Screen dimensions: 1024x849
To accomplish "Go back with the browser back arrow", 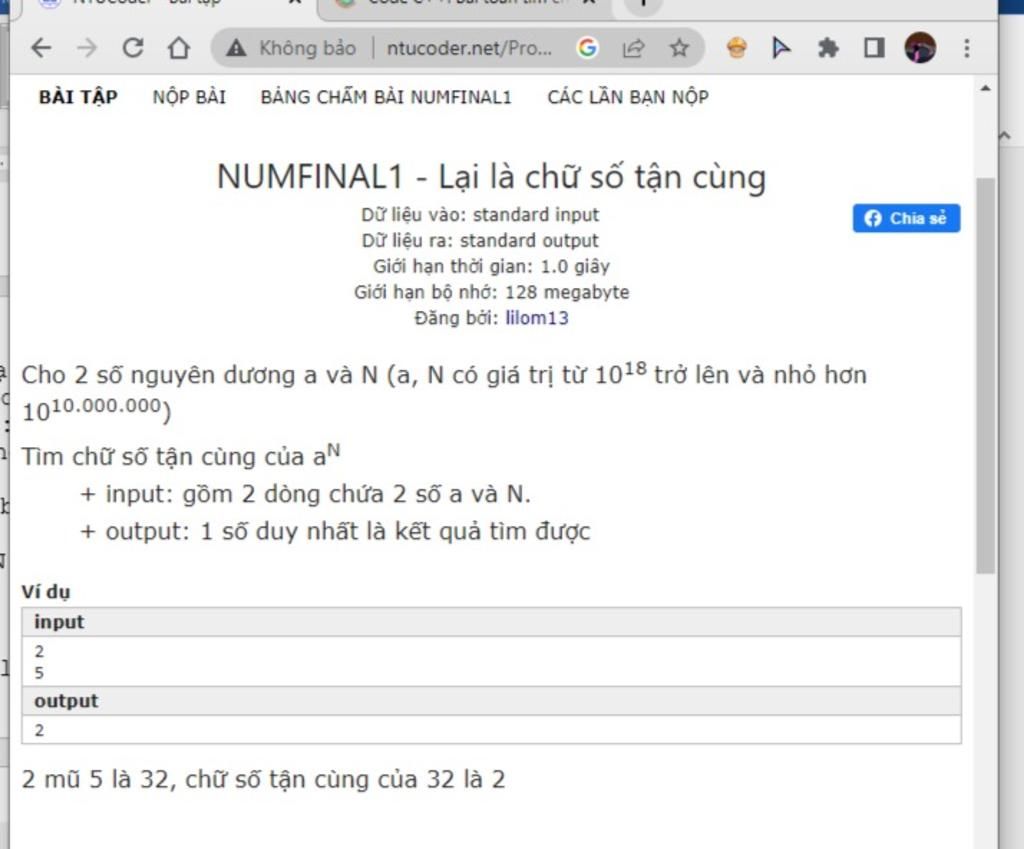I will (x=41, y=48).
